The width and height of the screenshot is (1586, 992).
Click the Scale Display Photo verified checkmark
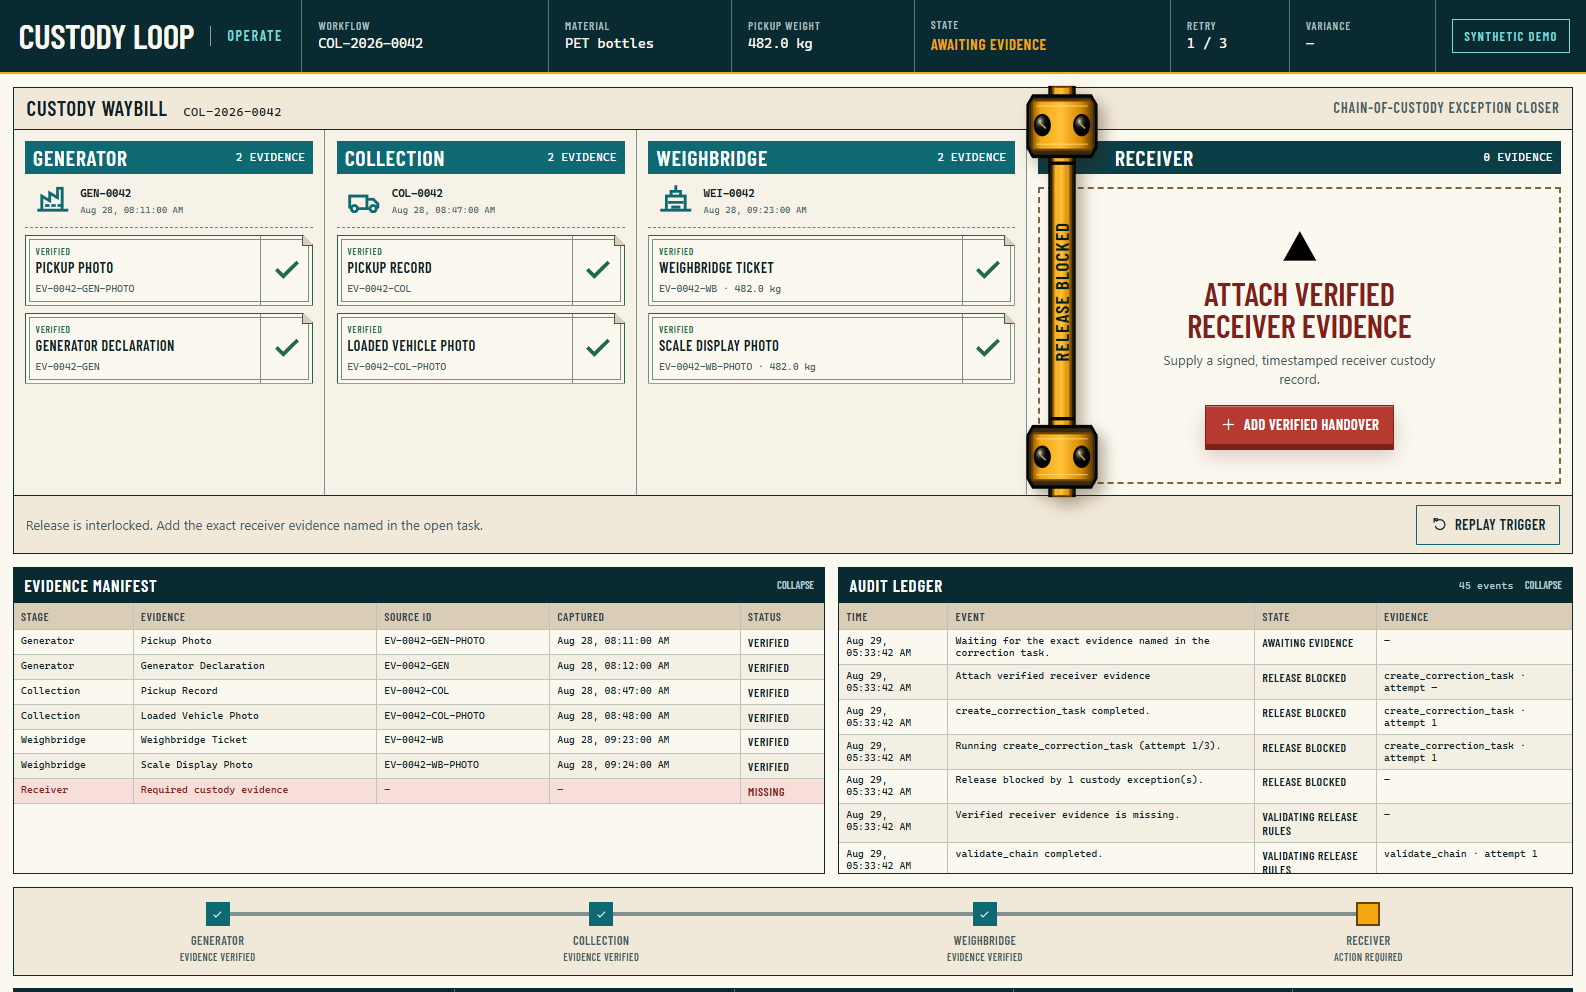pos(988,347)
